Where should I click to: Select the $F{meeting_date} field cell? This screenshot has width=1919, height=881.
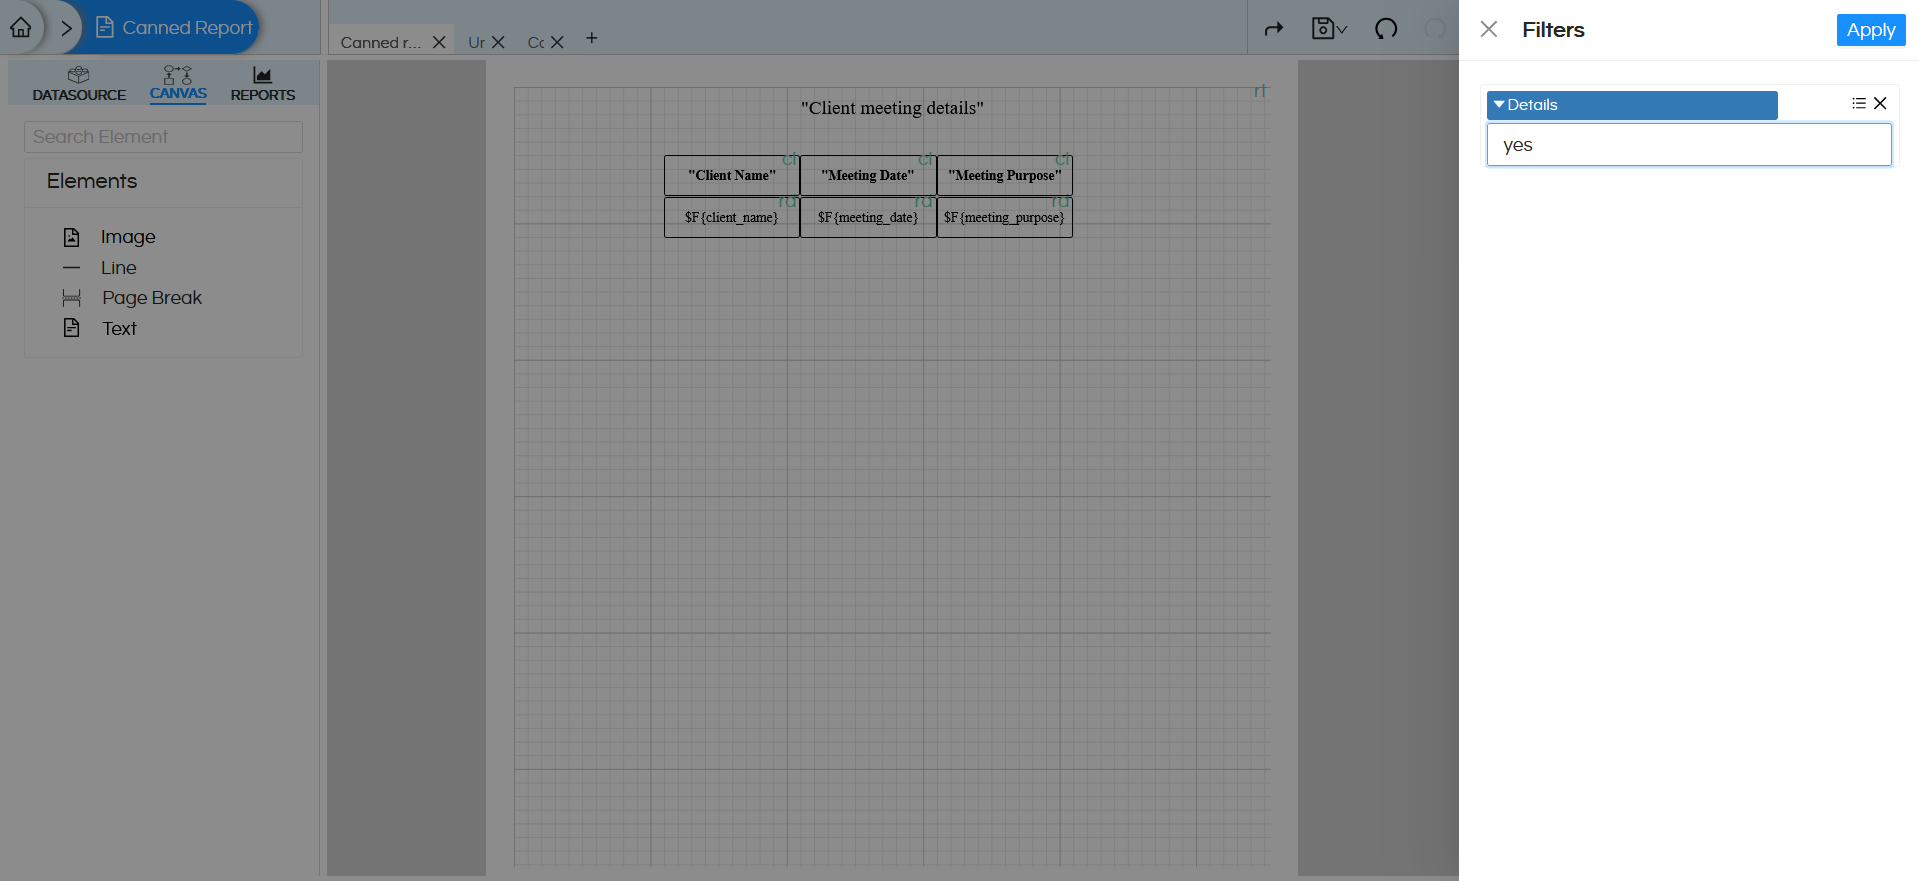click(x=868, y=217)
